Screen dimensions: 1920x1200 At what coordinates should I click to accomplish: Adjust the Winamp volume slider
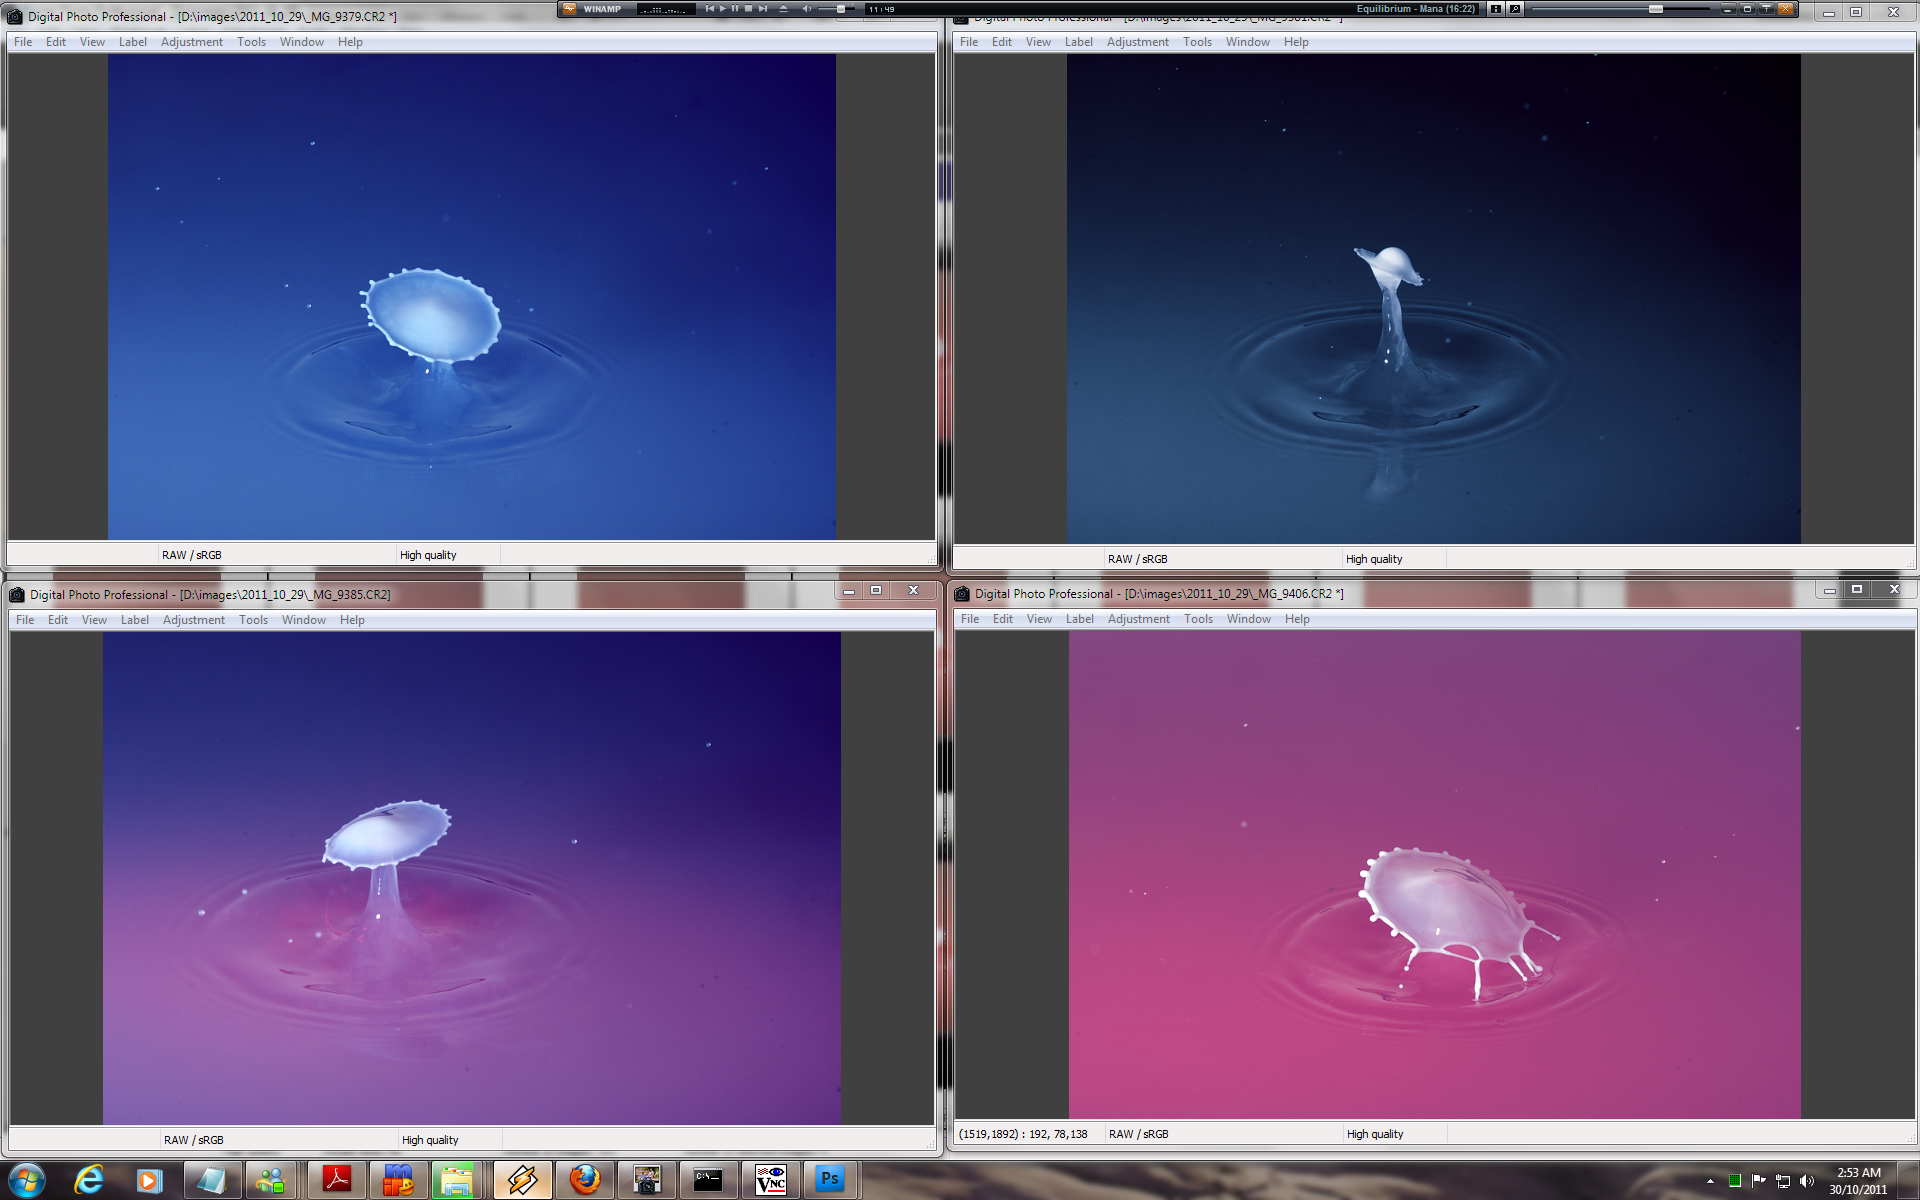[x=841, y=9]
